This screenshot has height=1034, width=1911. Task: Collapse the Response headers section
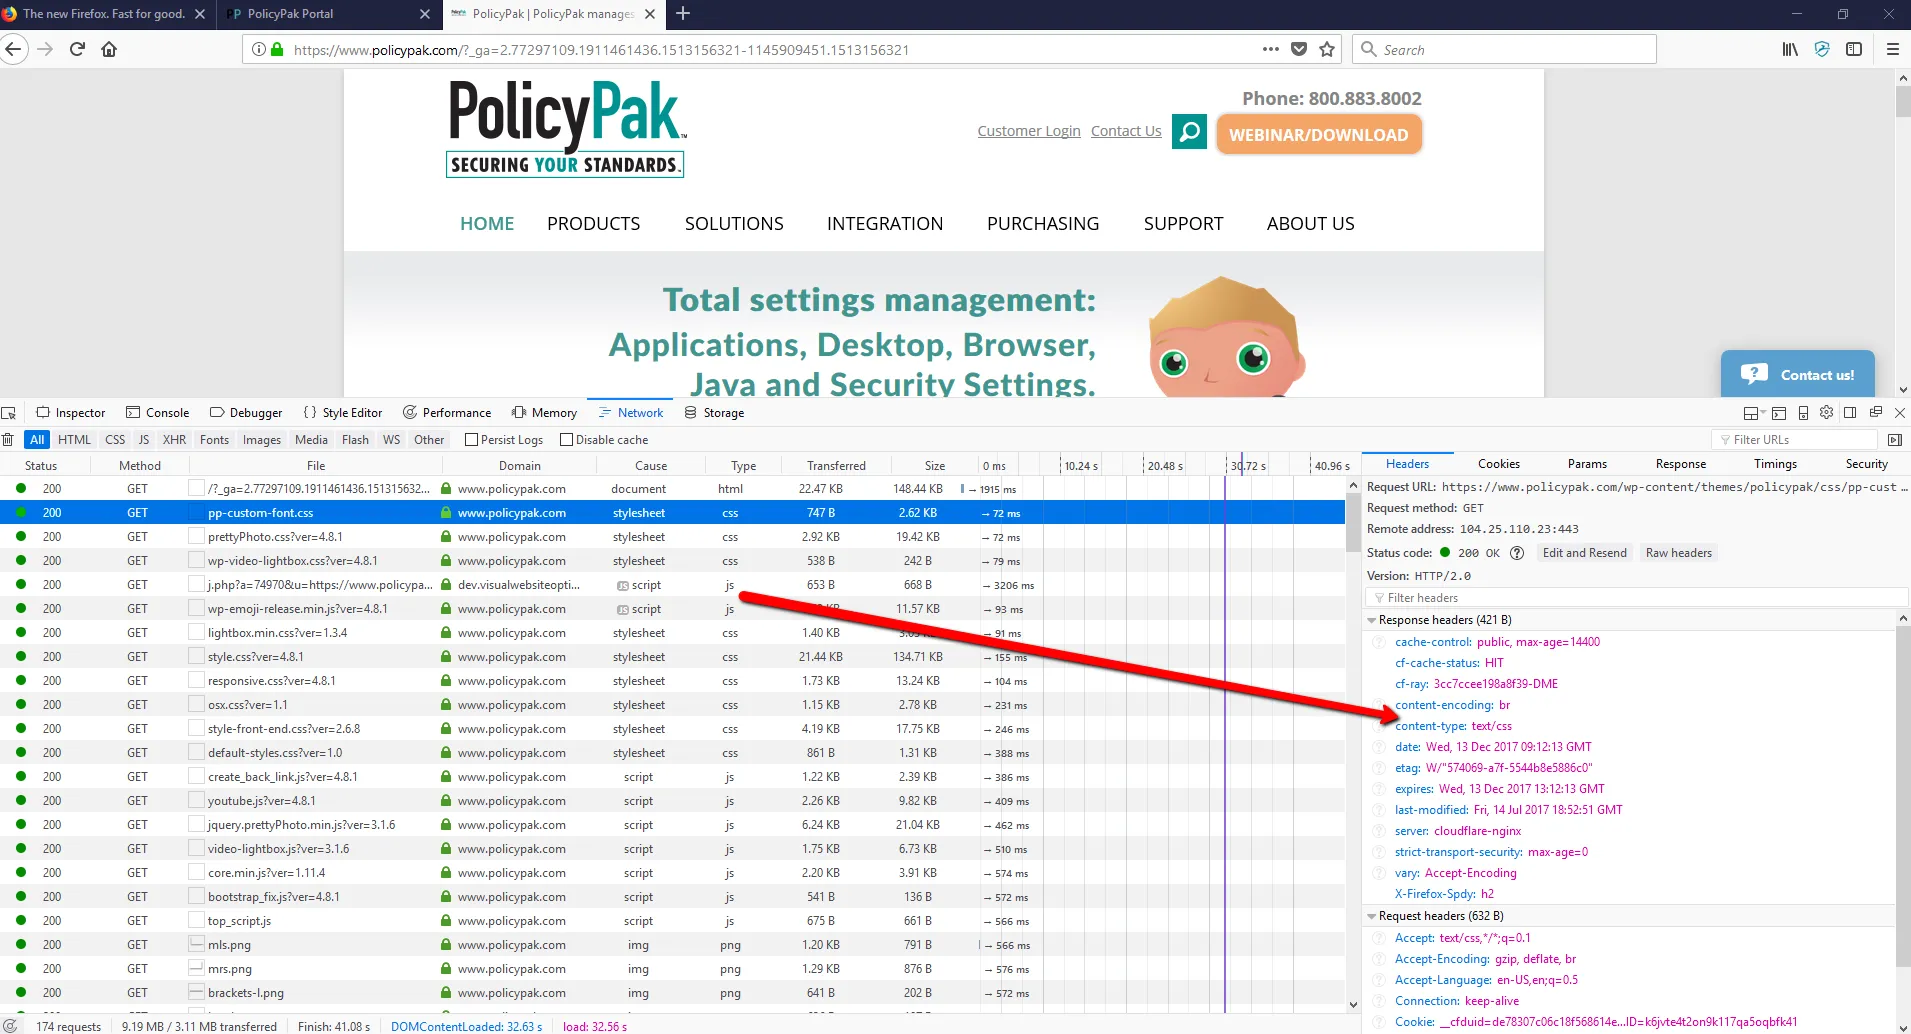click(x=1372, y=620)
